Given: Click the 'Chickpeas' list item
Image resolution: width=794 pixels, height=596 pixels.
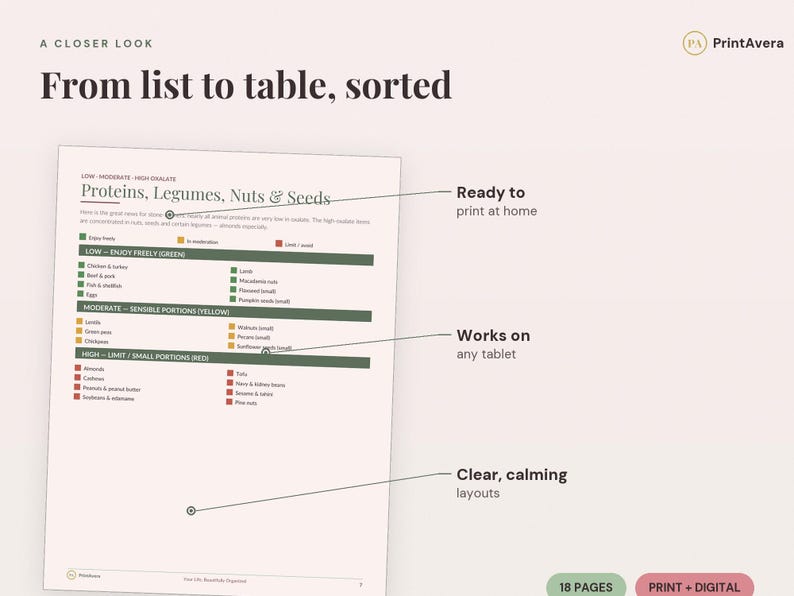Looking at the screenshot, I should (x=92, y=341).
